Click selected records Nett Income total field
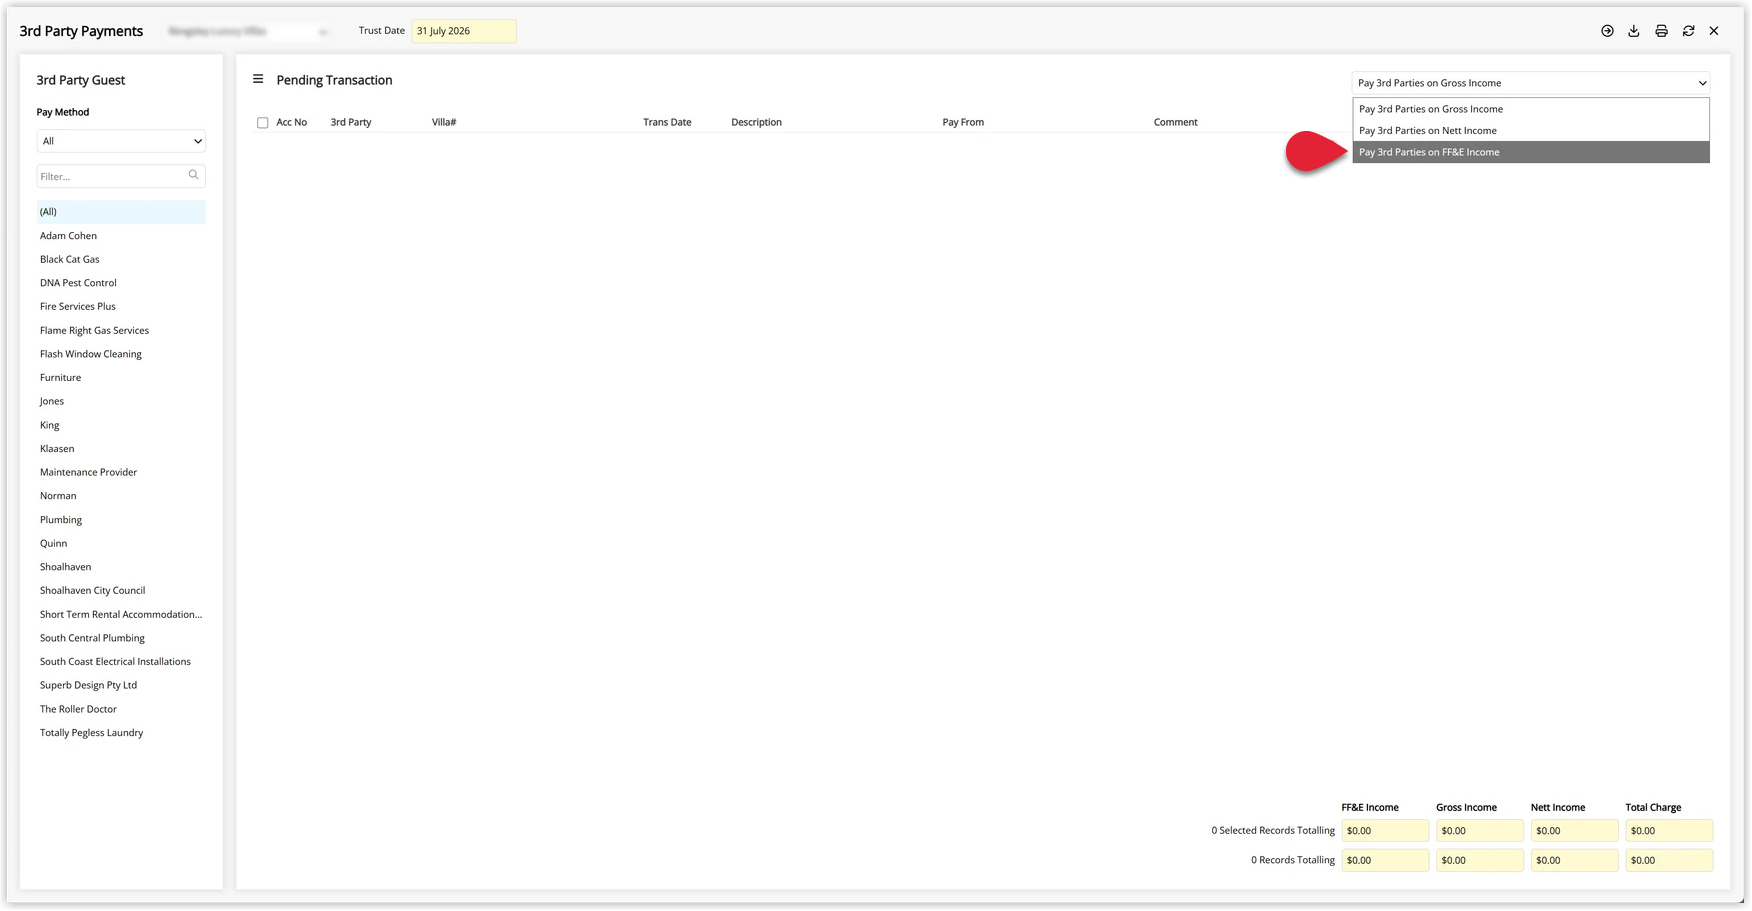Viewport: 1752px width, 911px height. (x=1574, y=831)
